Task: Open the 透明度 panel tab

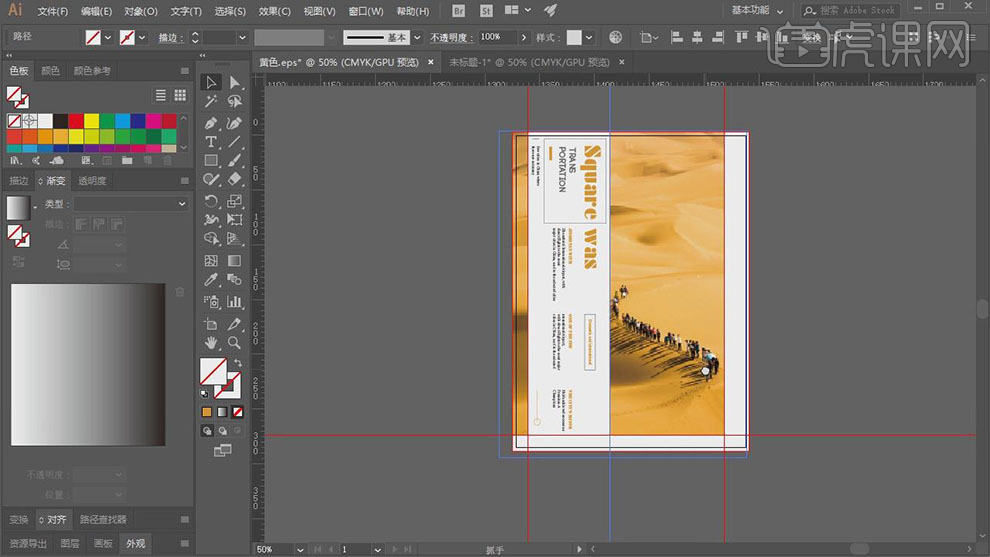Action: coord(91,181)
